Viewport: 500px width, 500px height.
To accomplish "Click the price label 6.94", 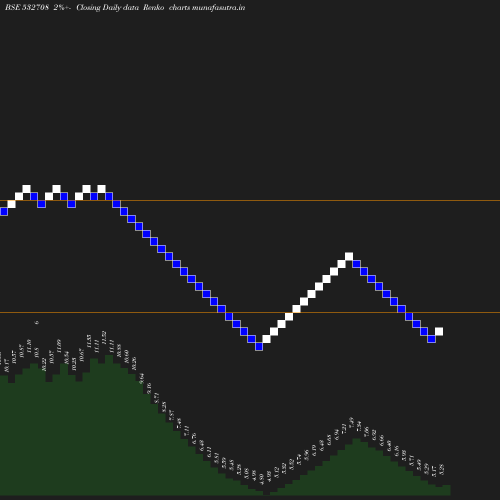I will point(336,434).
